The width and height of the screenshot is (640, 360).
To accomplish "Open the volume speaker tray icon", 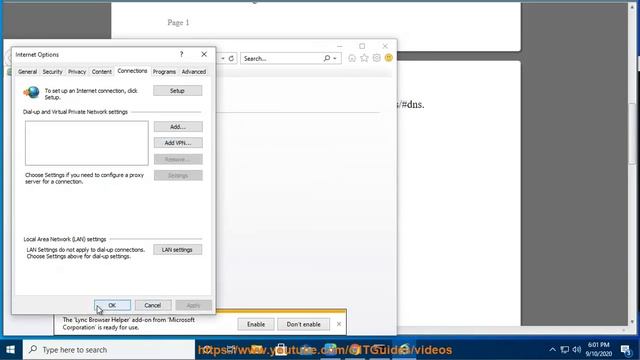I will [x=576, y=350].
